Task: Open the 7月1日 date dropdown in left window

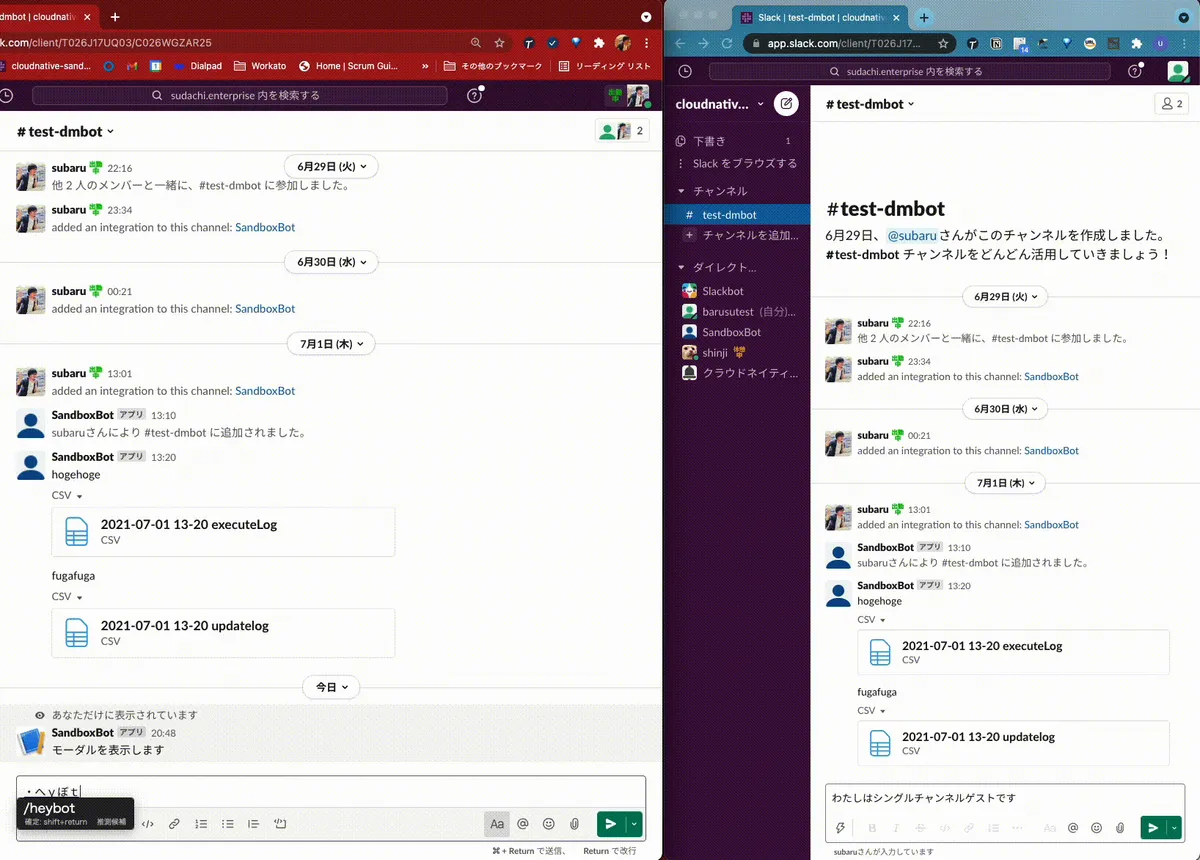Action: [331, 343]
